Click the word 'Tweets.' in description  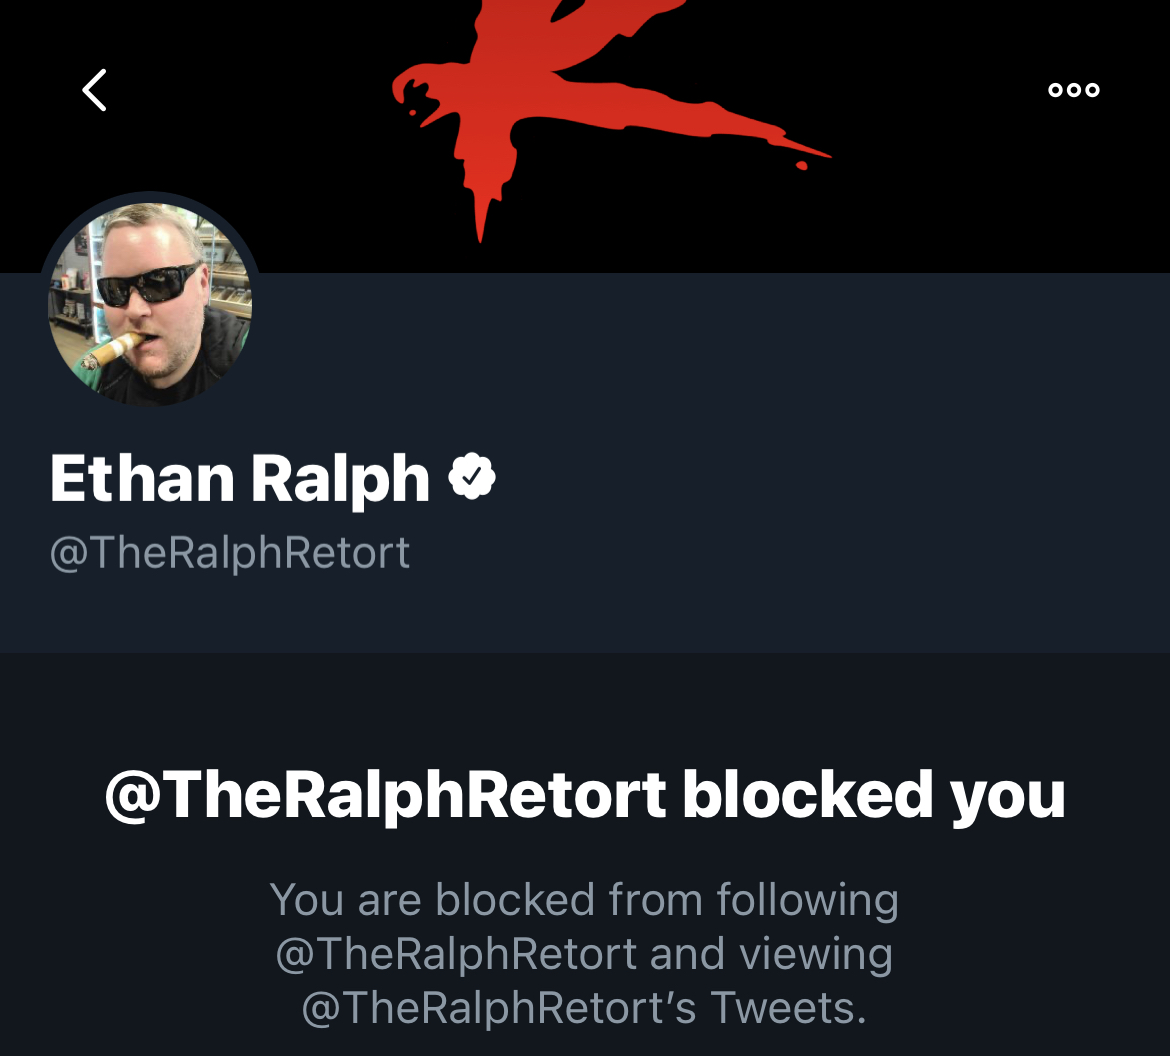[788, 1008]
